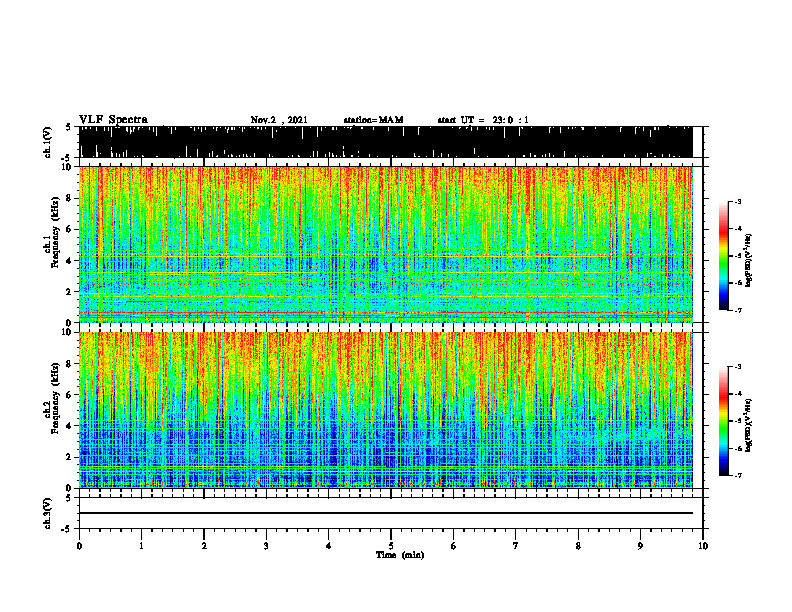
Task: Click the time-axis tick label "9"
Action: tap(640, 546)
